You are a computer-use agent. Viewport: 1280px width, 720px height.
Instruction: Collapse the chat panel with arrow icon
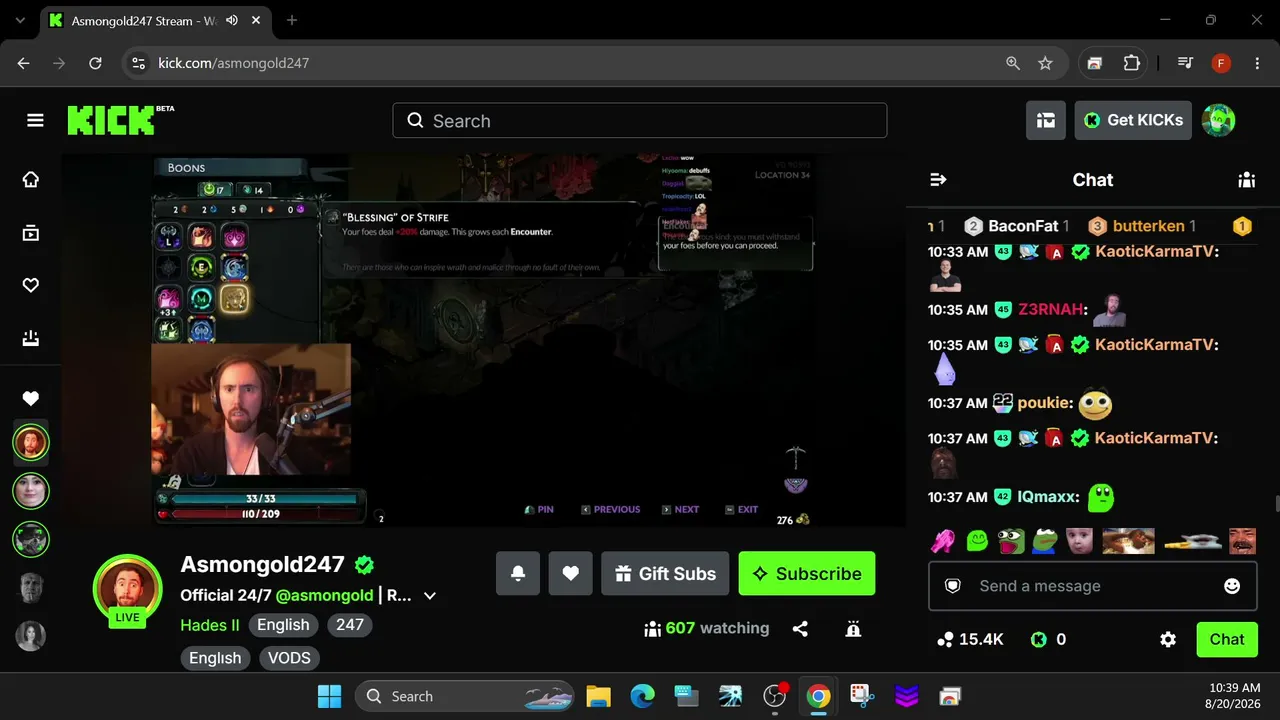938,180
